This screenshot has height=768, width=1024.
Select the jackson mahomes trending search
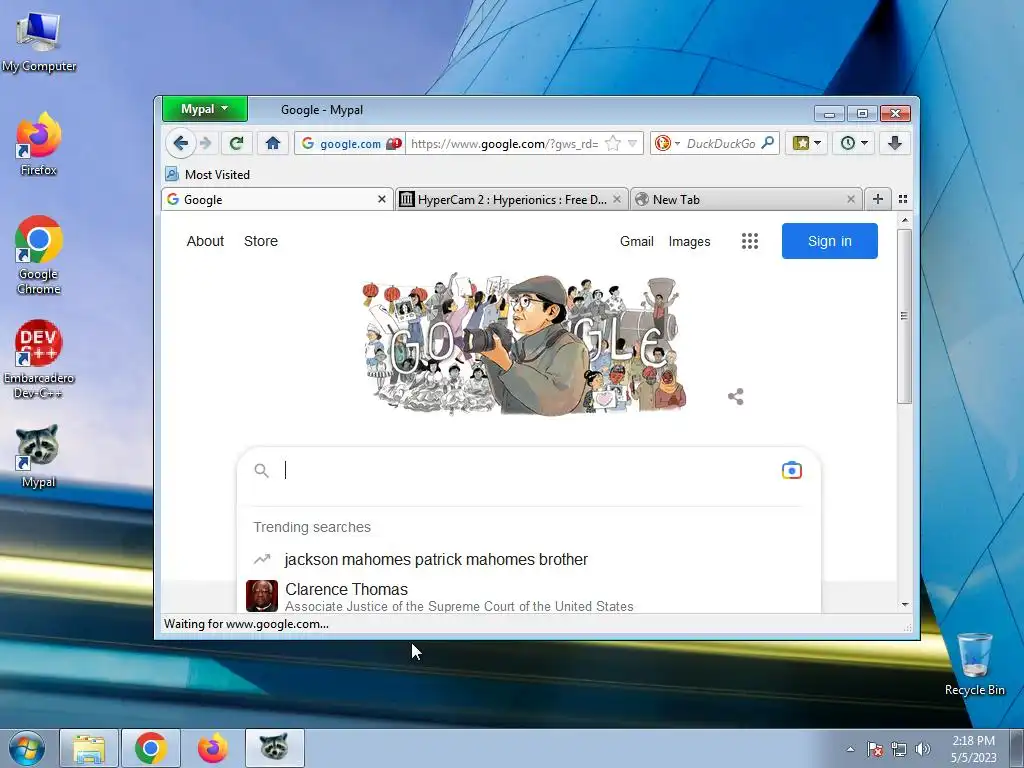point(529,560)
